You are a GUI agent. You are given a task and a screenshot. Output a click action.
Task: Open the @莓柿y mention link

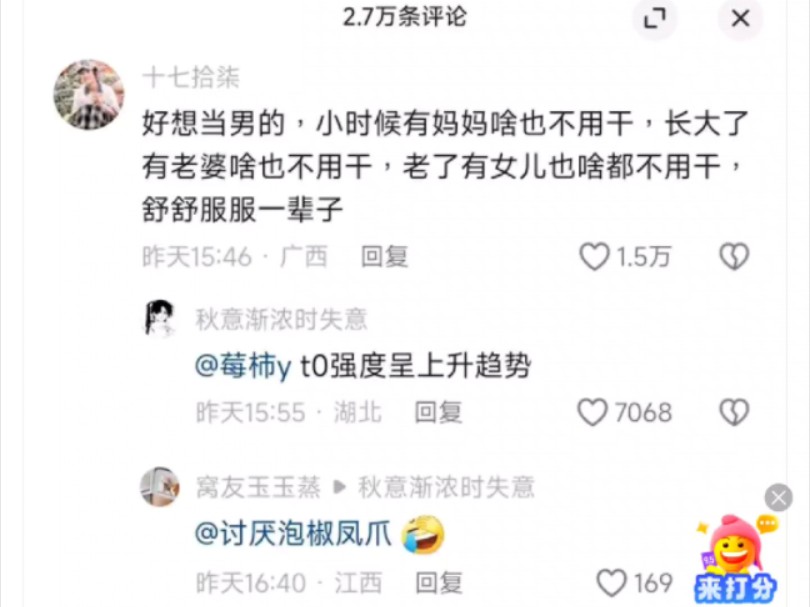coord(243,367)
